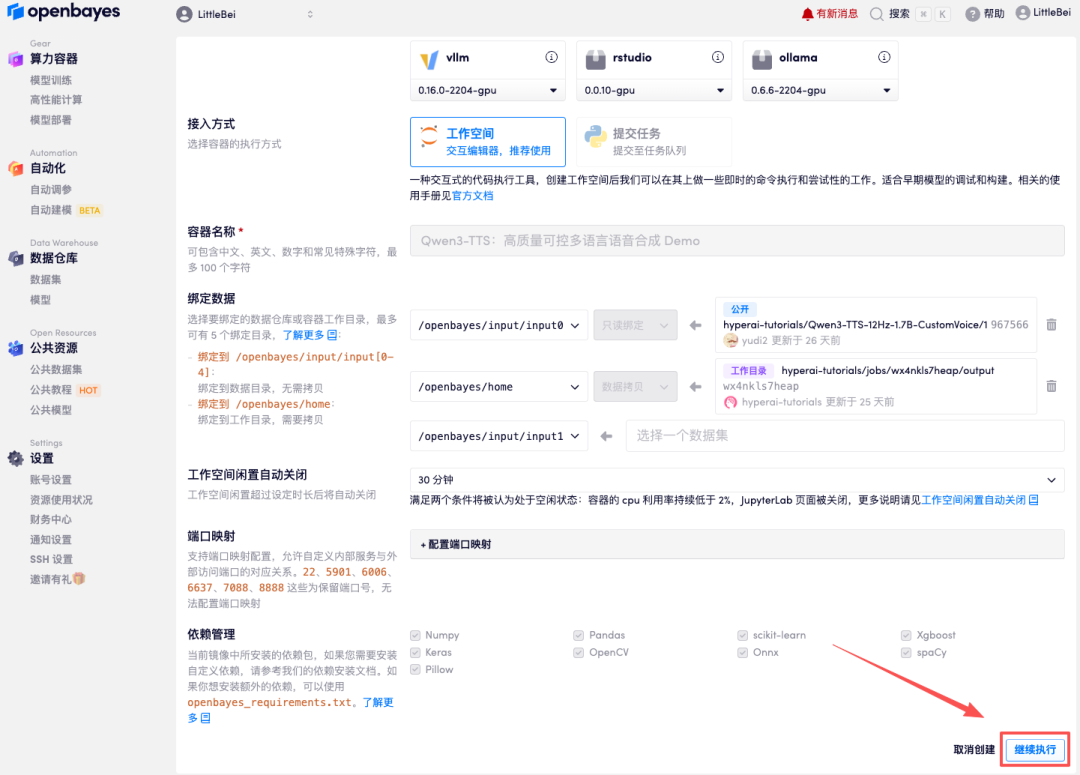This screenshot has width=1080, height=775.
Task: Open rstudio version dropdown 0.0.10-gpu
Action: [x=654, y=90]
